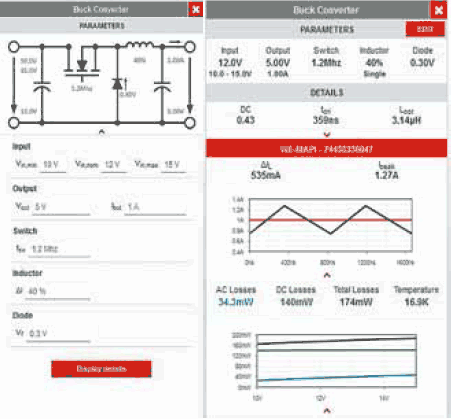
Task: Collapse the losses chart bottom chevron
Action: pyautogui.click(x=327, y=410)
